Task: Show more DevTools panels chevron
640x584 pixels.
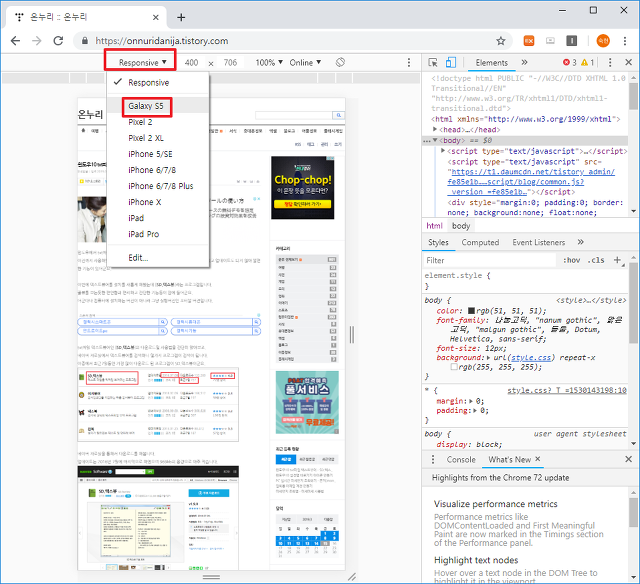Action: (x=524, y=62)
